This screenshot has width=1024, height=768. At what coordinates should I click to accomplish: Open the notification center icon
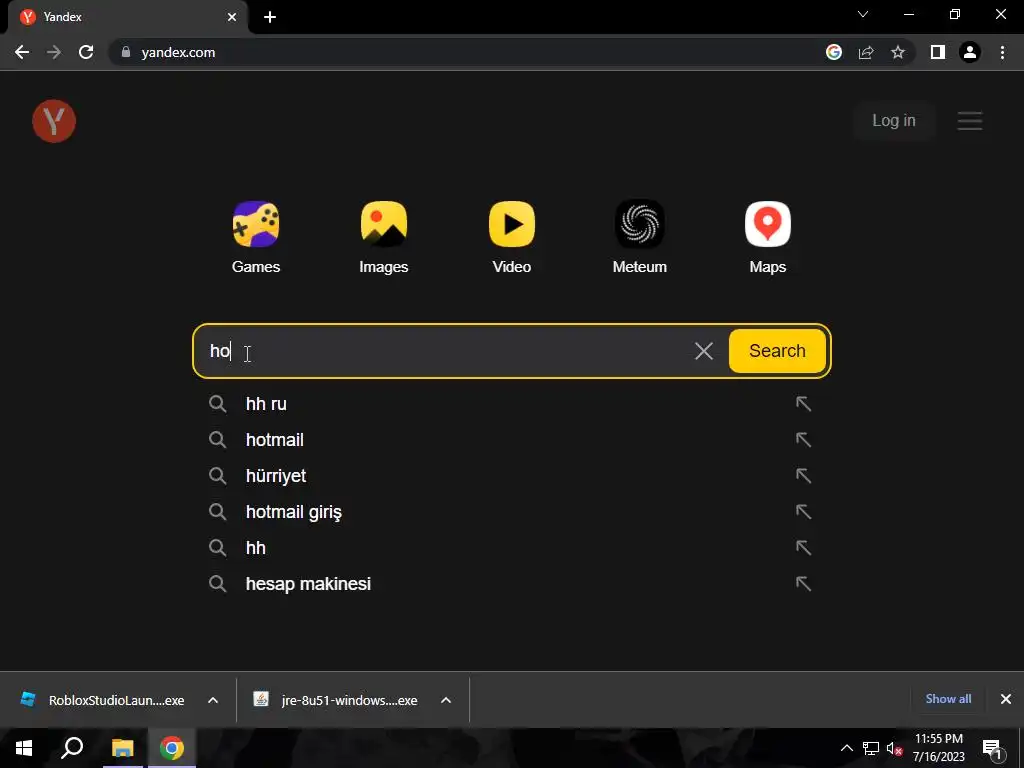tap(992, 748)
